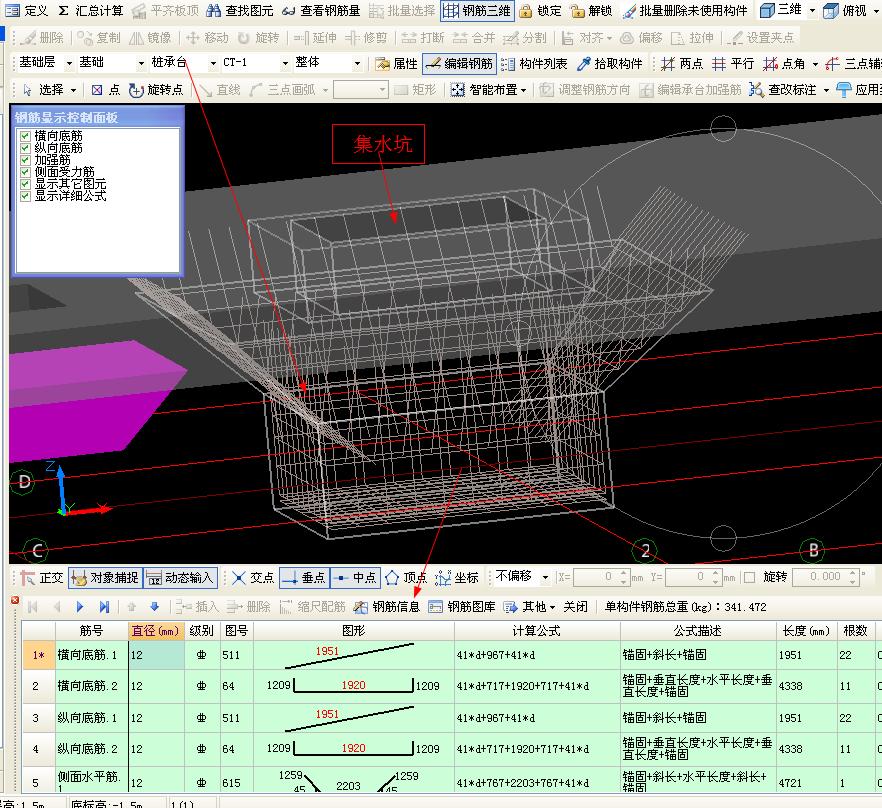Expand the CT-1 component dropdown
Image resolution: width=882 pixels, height=808 pixels.
(x=285, y=63)
